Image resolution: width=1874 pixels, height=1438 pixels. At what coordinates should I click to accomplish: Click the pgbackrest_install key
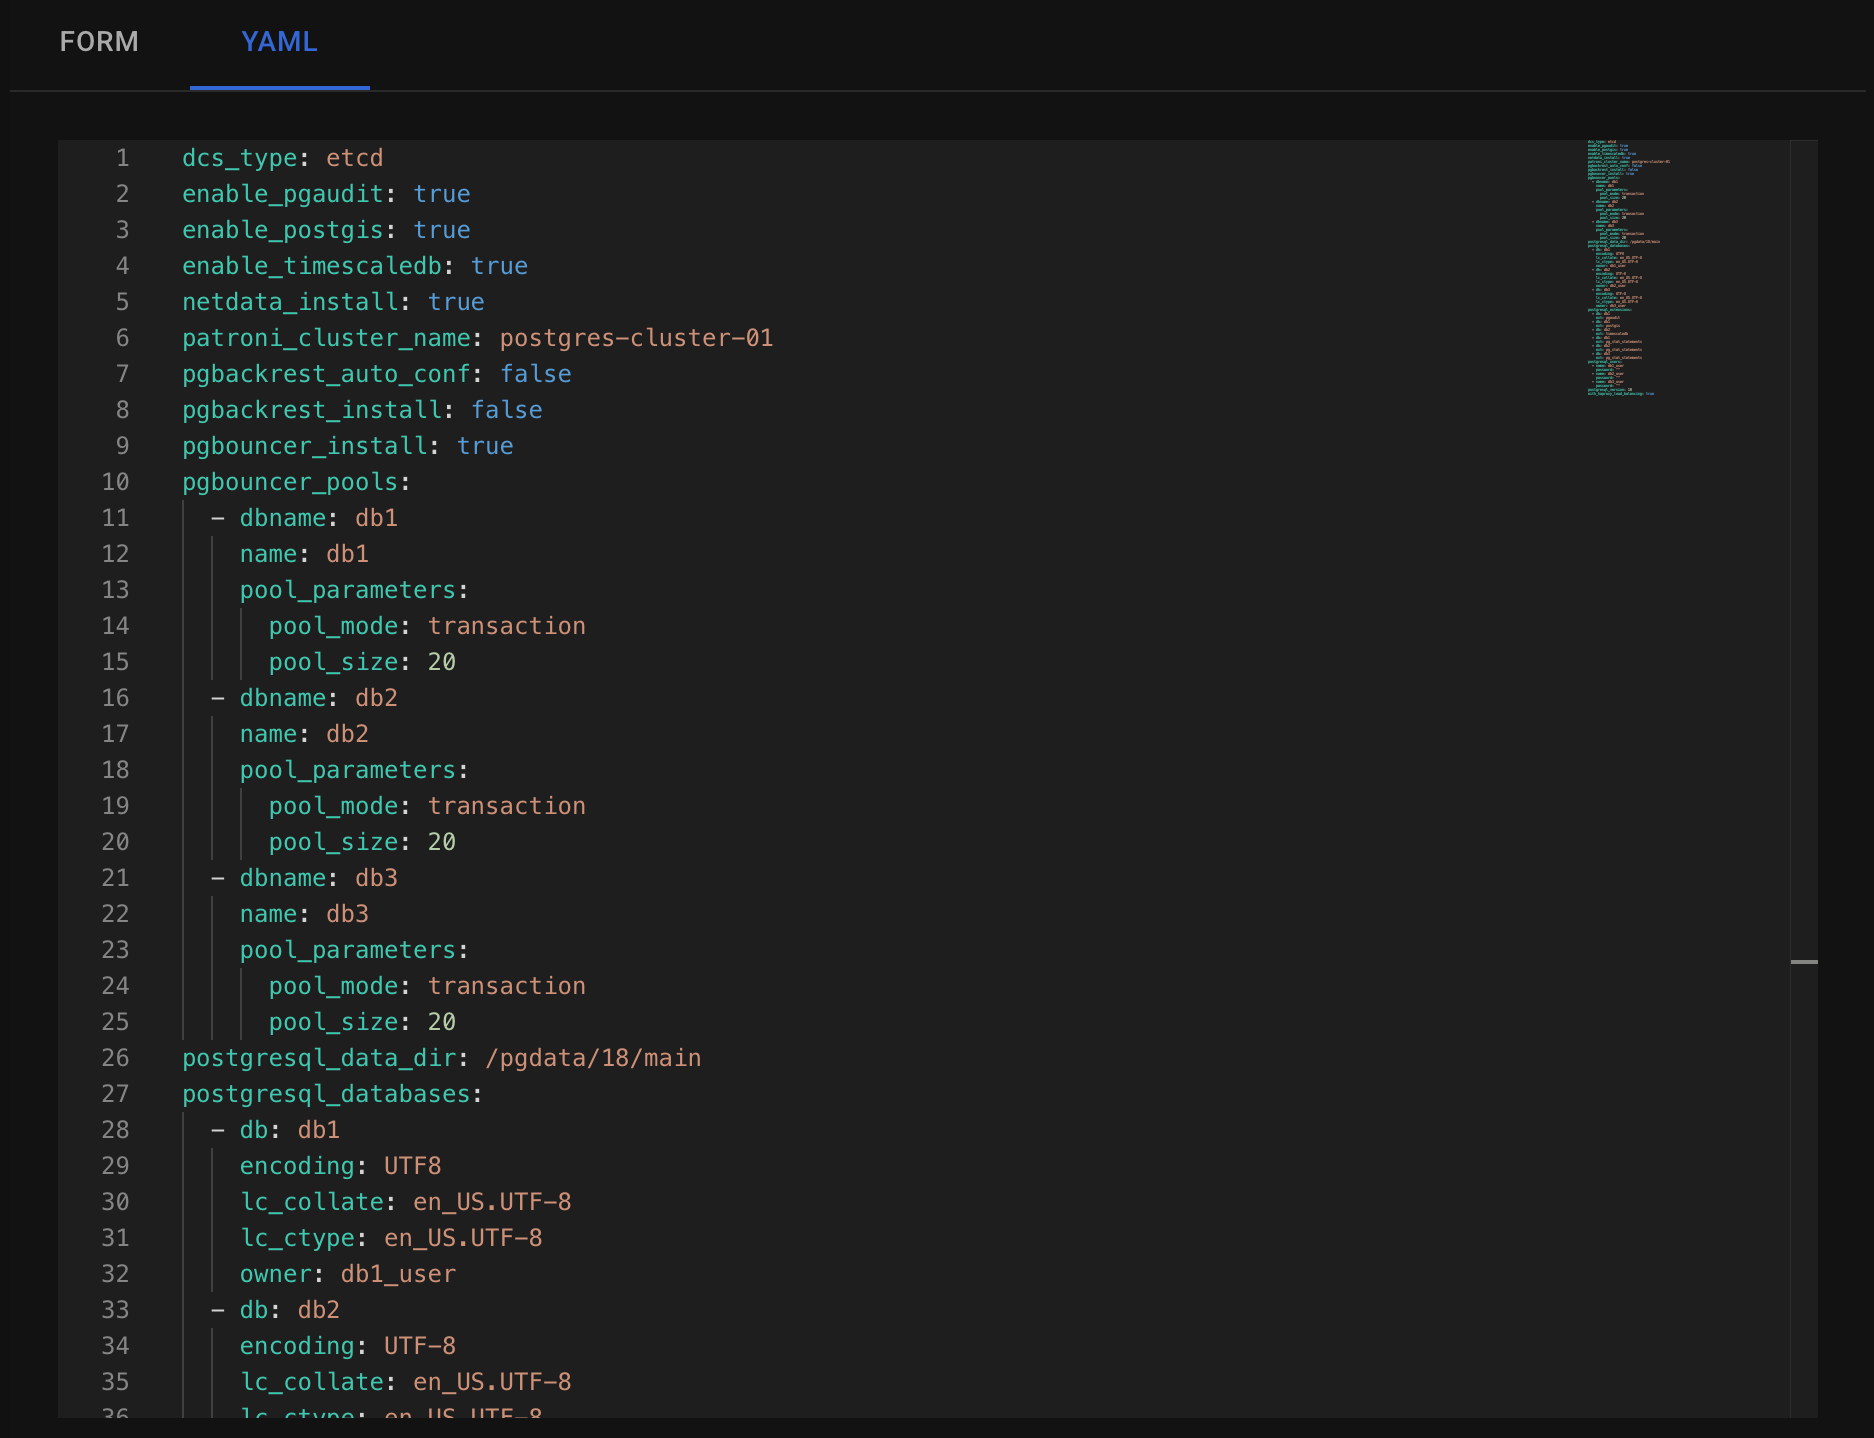pos(312,410)
